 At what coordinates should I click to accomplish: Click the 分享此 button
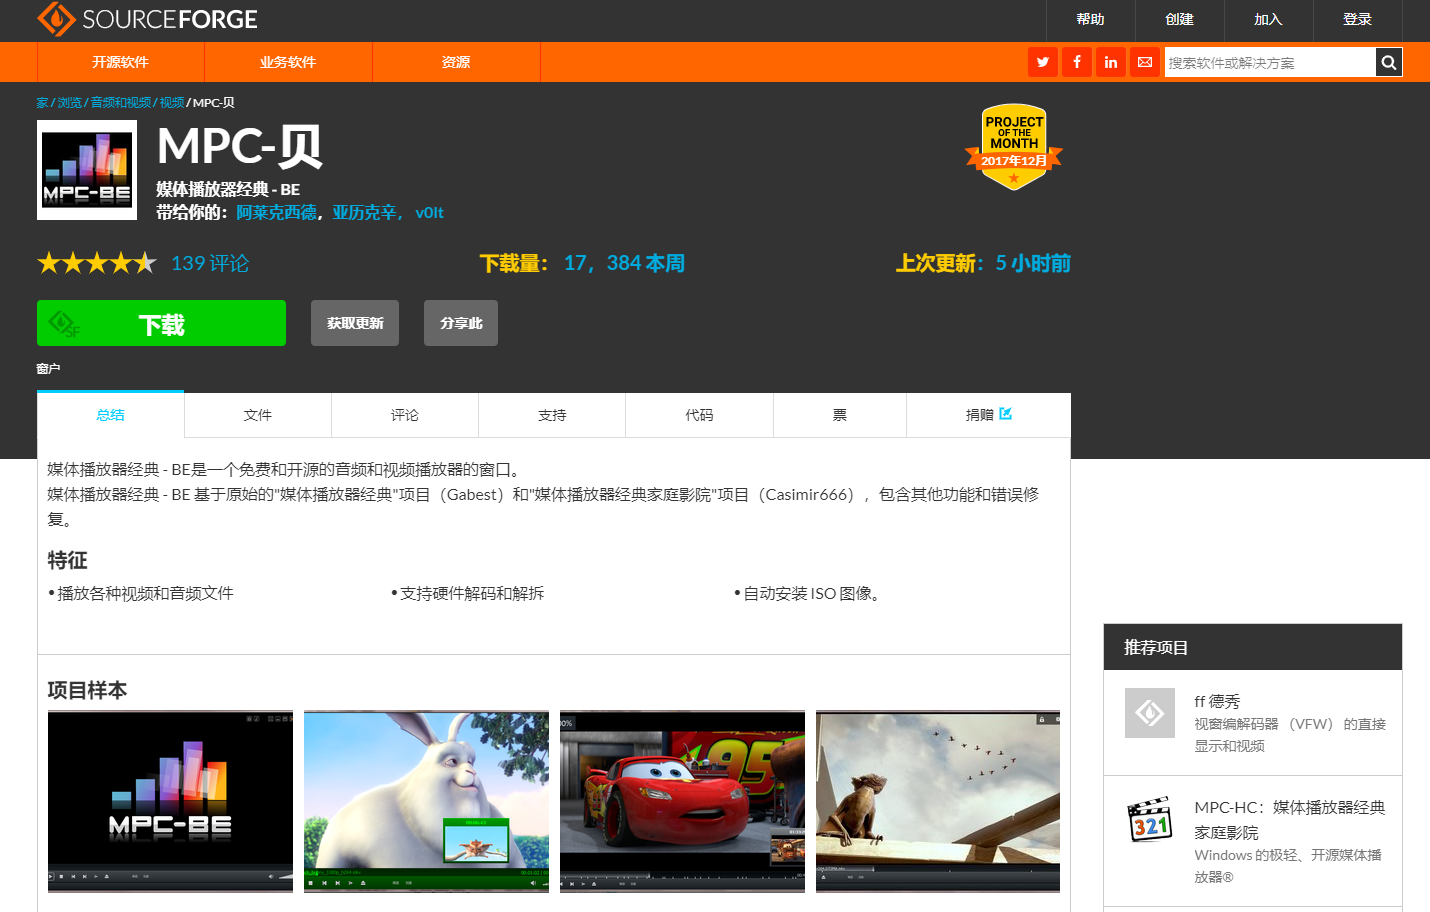(461, 323)
